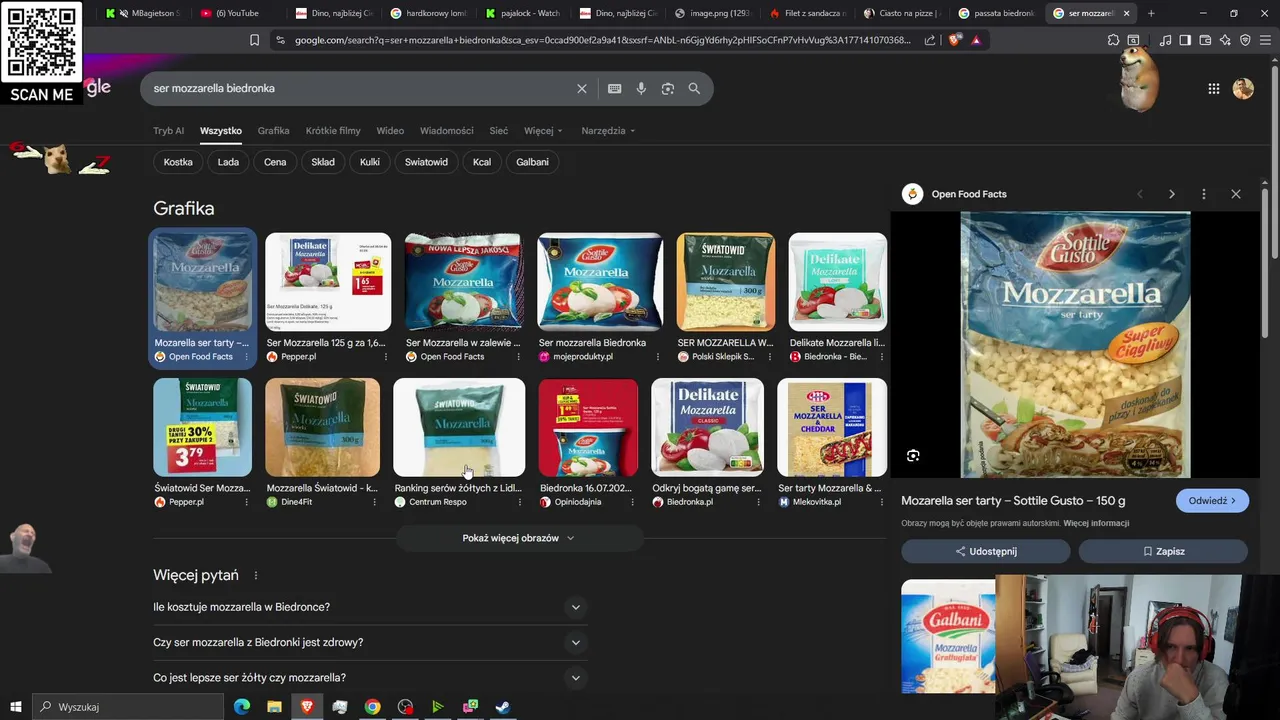The image size is (1280, 720).
Task: Open Ser Mozzarella 125 g Pepper.pl thumbnail
Action: tap(328, 282)
